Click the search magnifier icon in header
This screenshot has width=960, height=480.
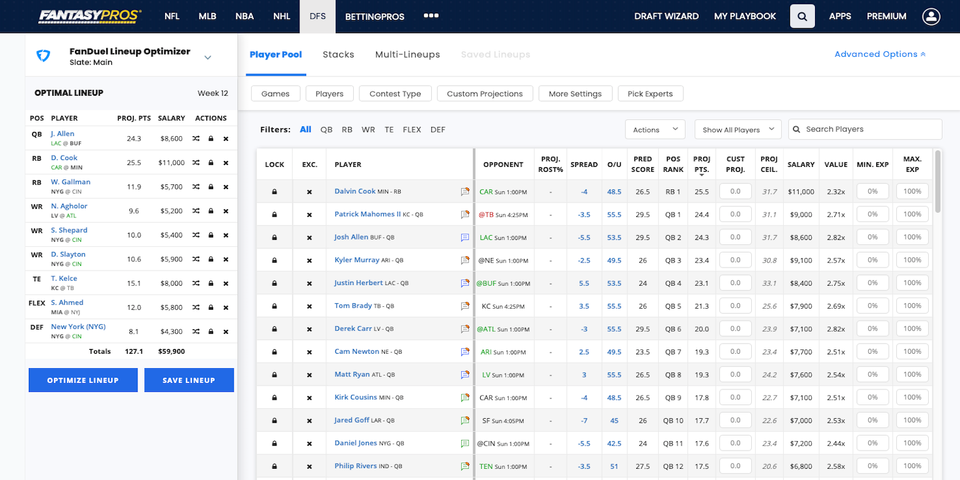pyautogui.click(x=802, y=17)
